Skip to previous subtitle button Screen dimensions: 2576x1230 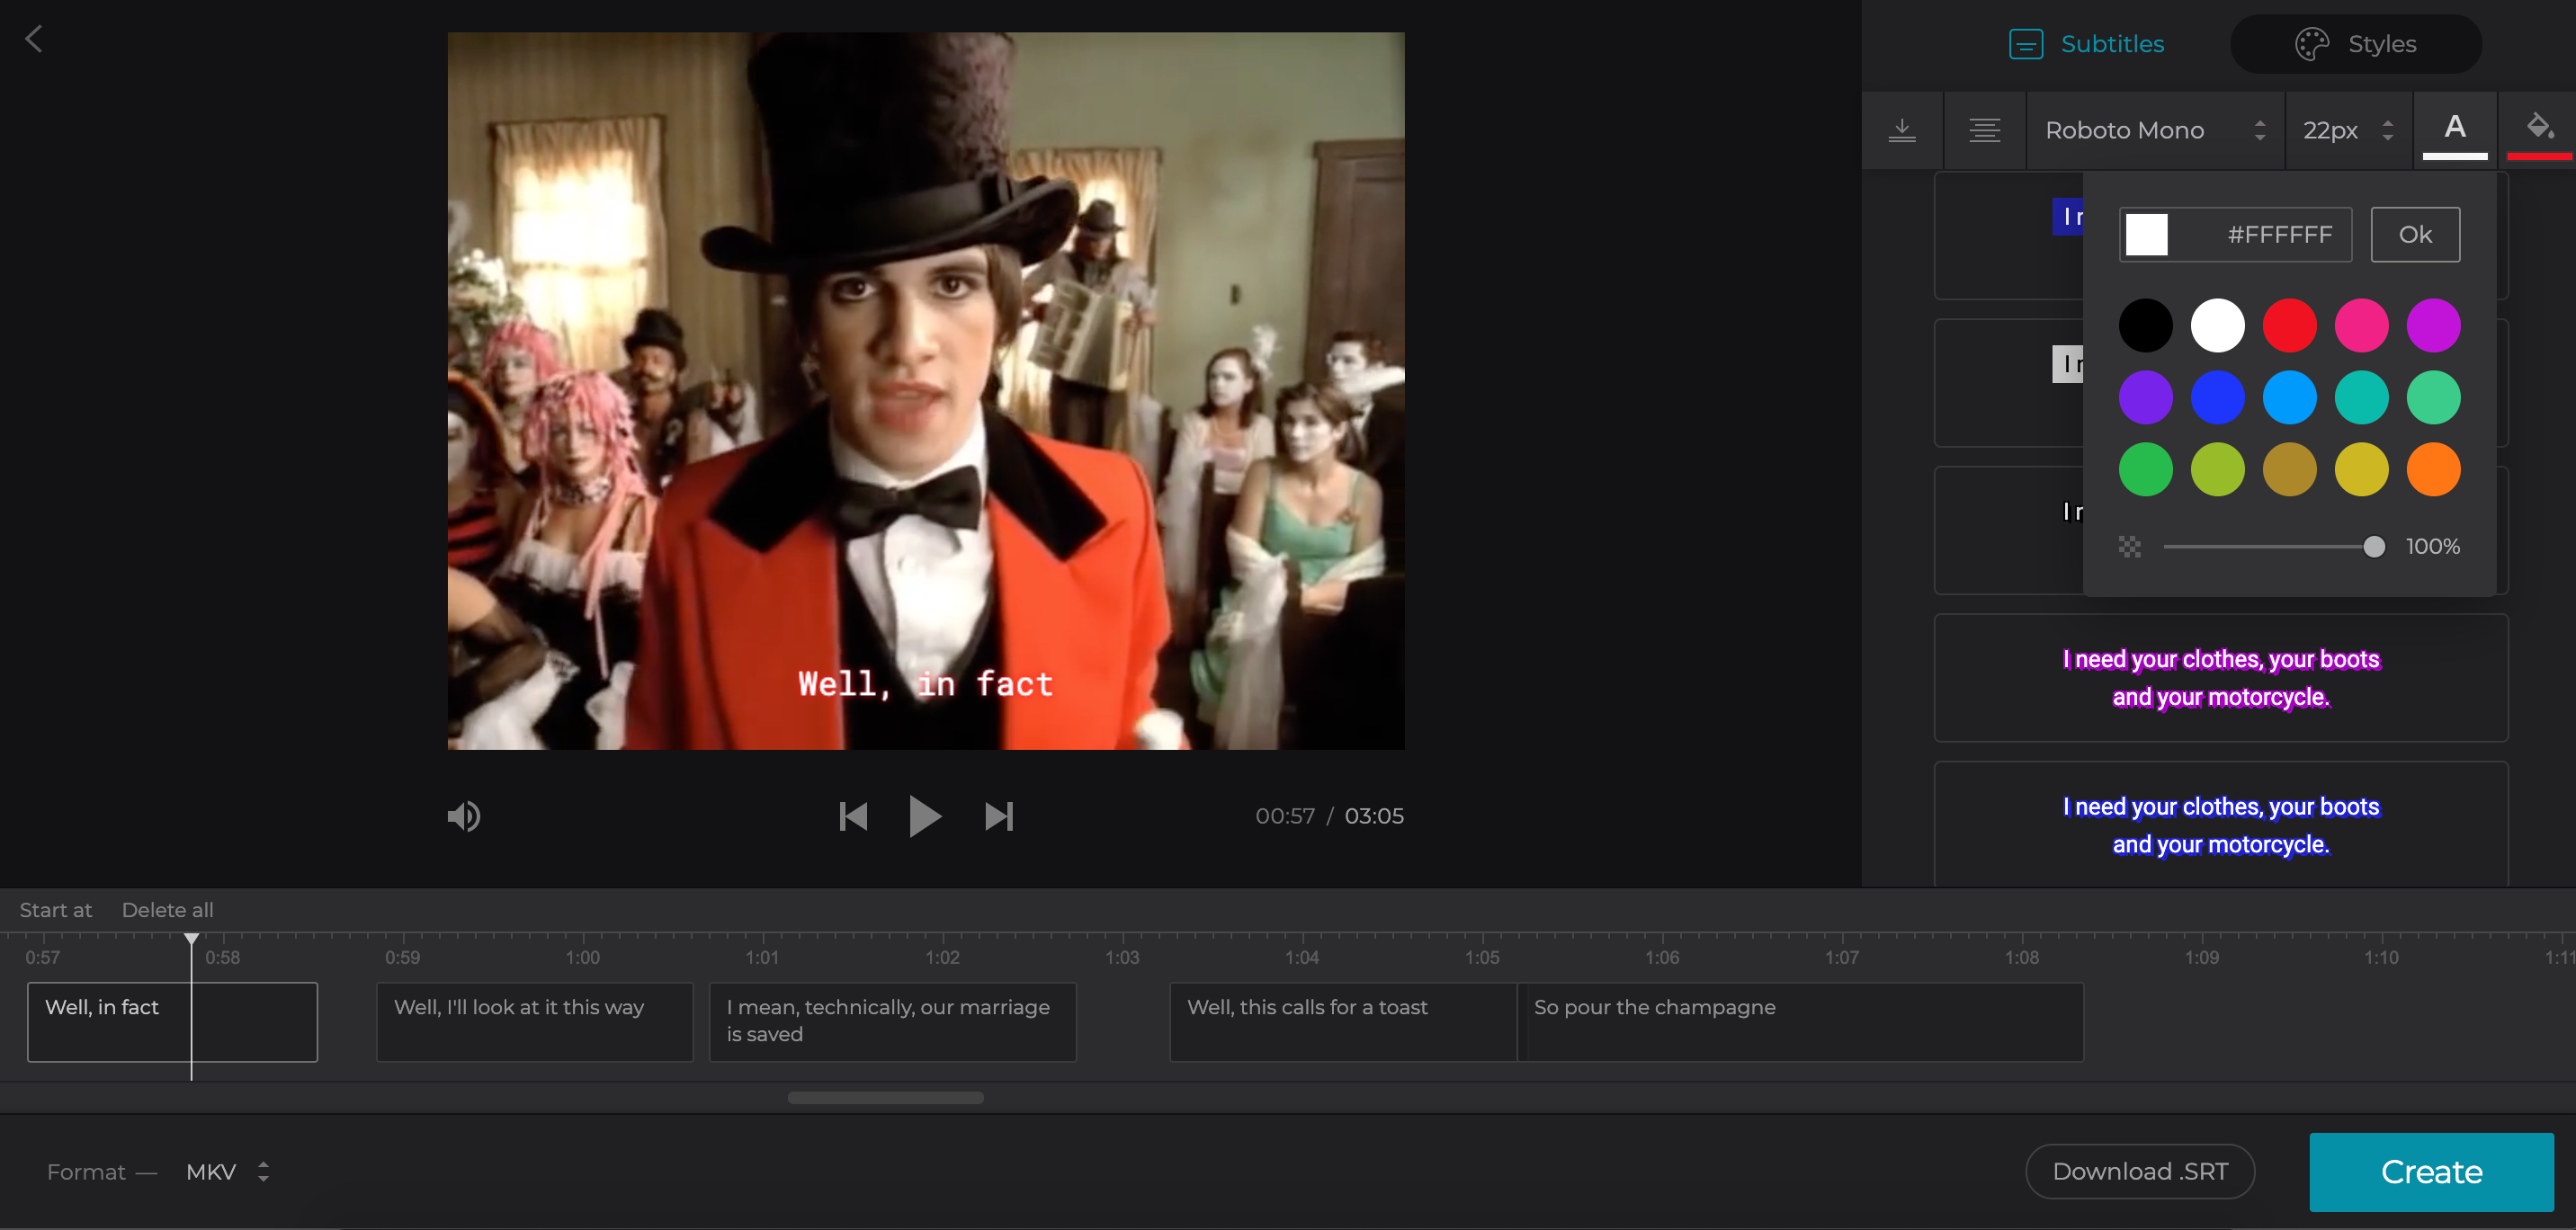point(853,816)
